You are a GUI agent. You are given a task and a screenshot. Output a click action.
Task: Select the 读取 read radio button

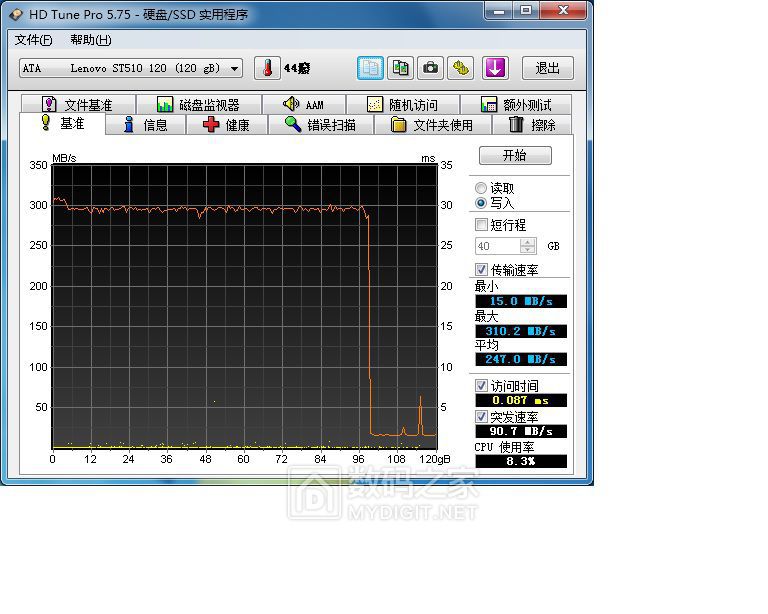pyautogui.click(x=481, y=188)
